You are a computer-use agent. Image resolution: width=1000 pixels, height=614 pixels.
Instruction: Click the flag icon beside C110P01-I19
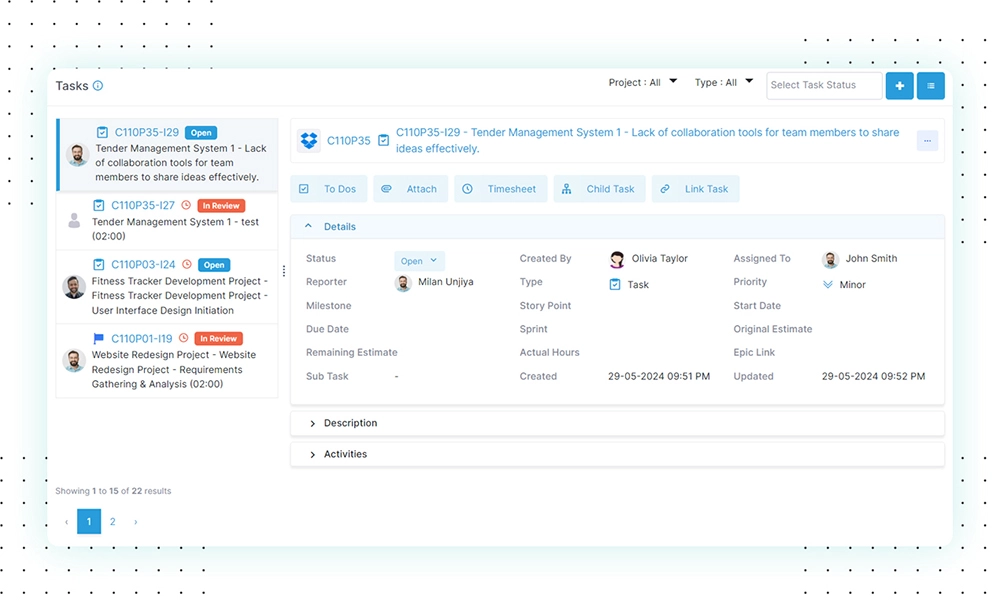point(99,339)
